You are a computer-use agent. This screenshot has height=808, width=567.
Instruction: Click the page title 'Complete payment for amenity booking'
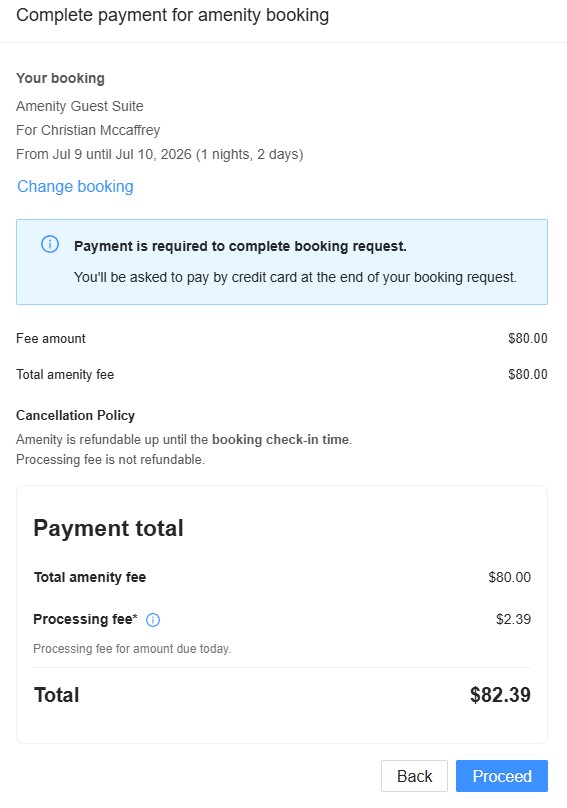[173, 15]
